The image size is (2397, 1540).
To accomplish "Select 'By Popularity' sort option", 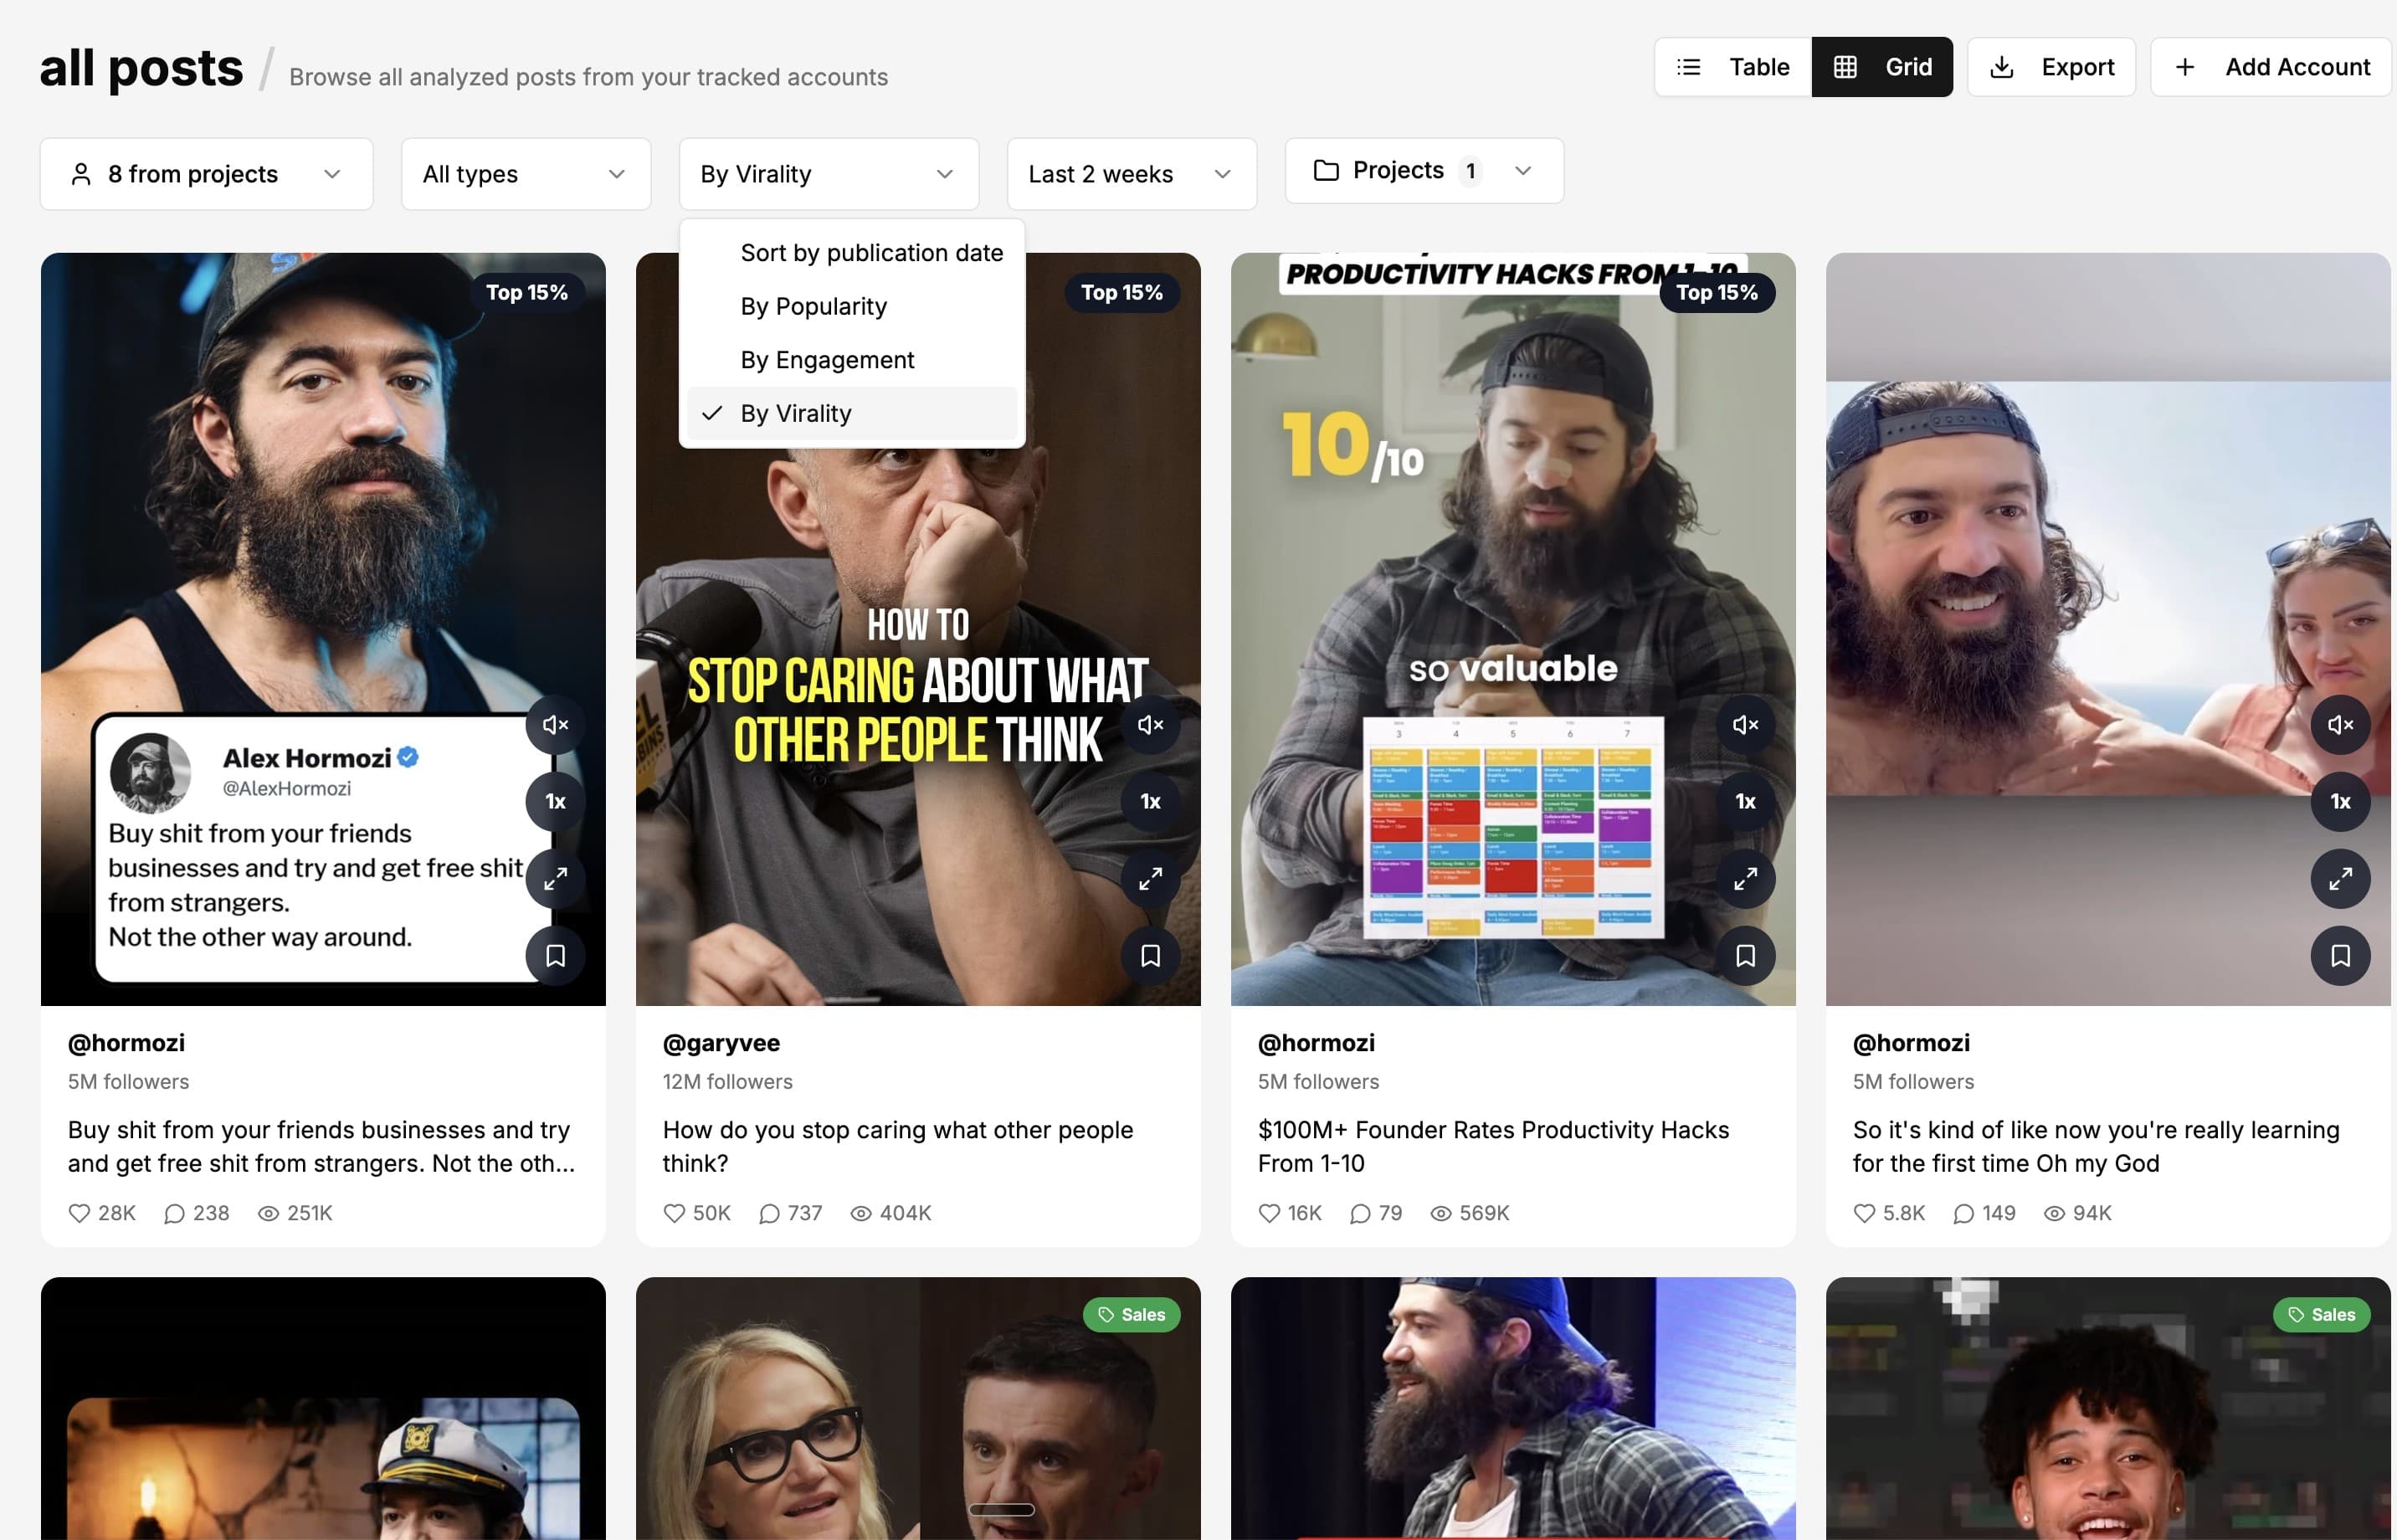I will 852,306.
